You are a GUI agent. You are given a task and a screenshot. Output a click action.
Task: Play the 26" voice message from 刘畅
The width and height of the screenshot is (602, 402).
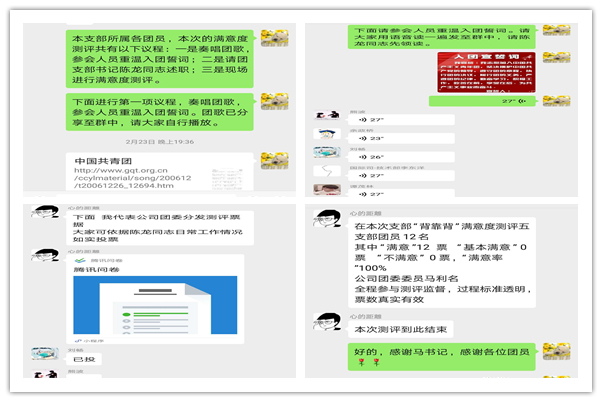[402, 157]
